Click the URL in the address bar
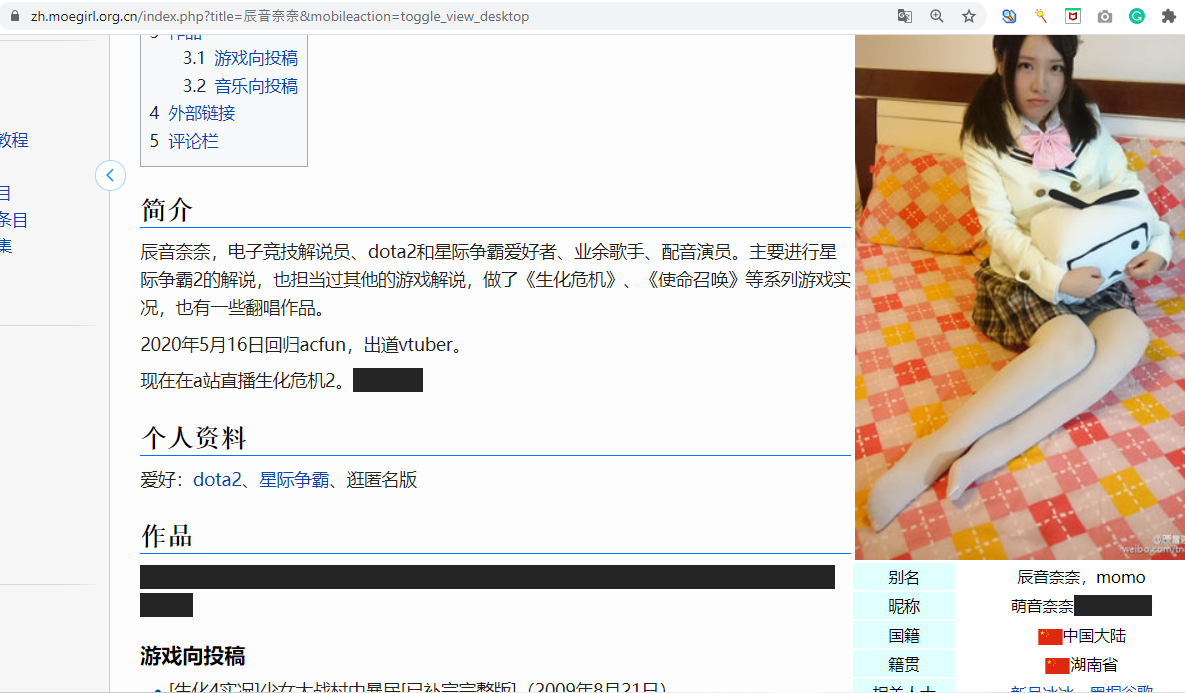This screenshot has width=1185, height=693. click(280, 16)
